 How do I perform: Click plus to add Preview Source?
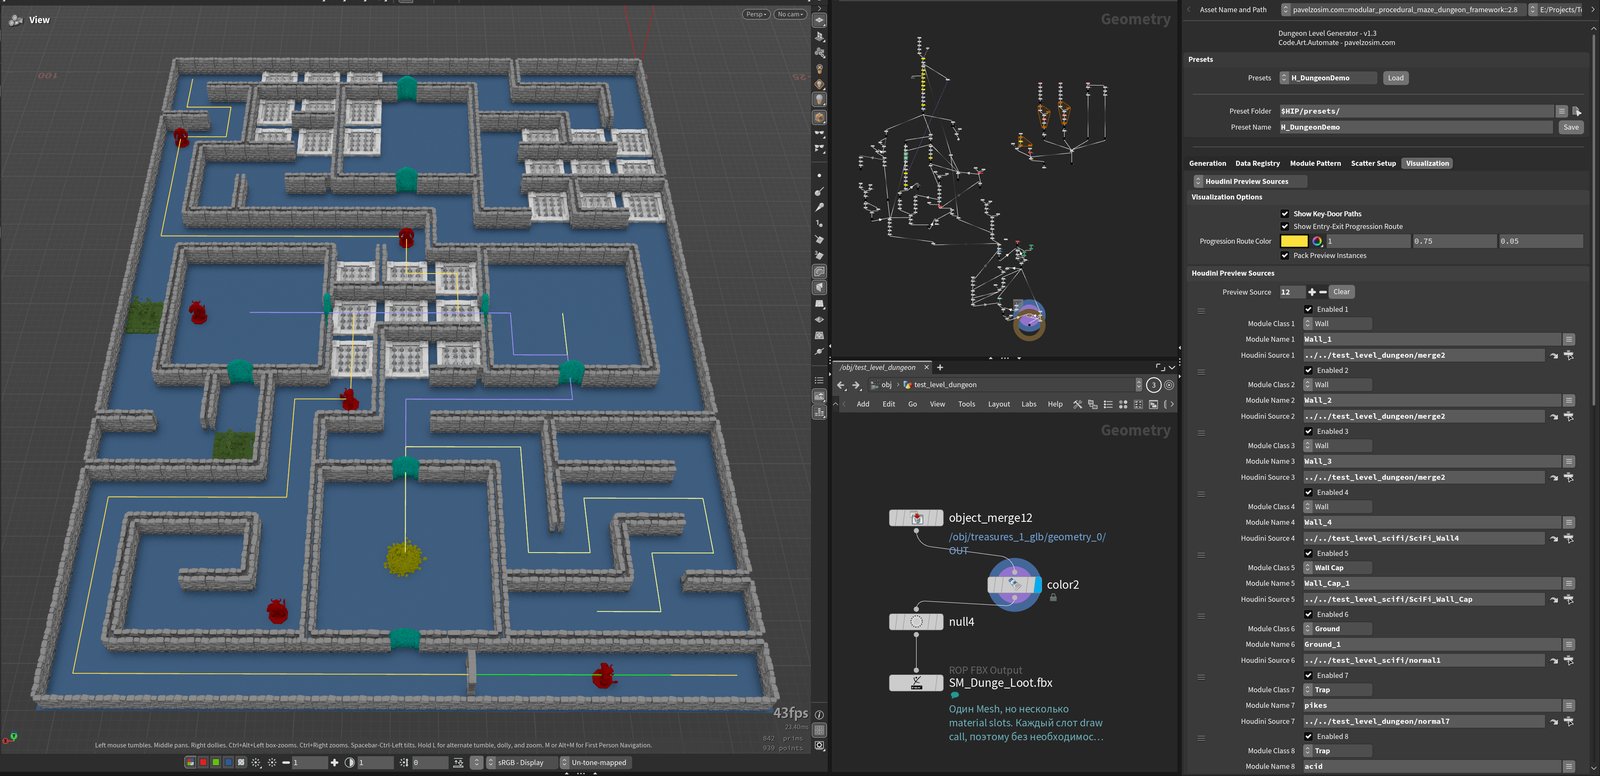1312,292
